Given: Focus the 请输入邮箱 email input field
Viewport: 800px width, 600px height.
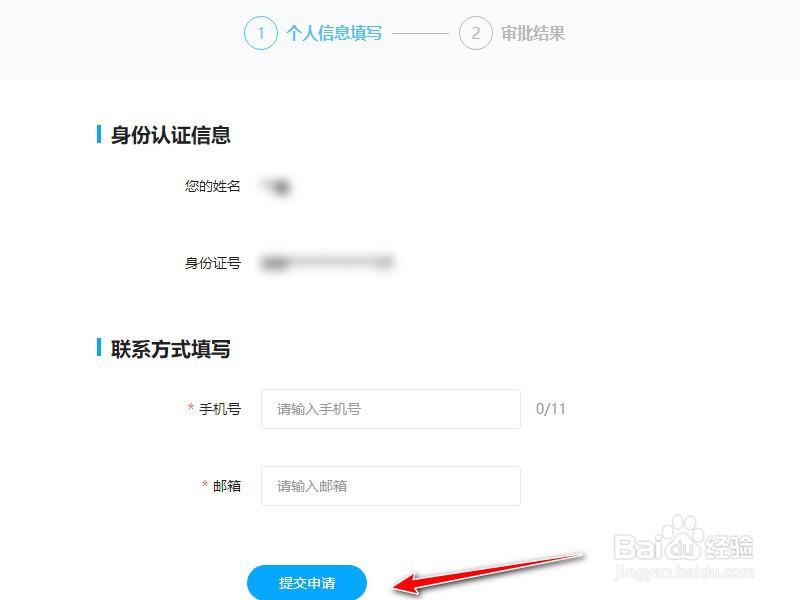Looking at the screenshot, I should click(x=391, y=486).
